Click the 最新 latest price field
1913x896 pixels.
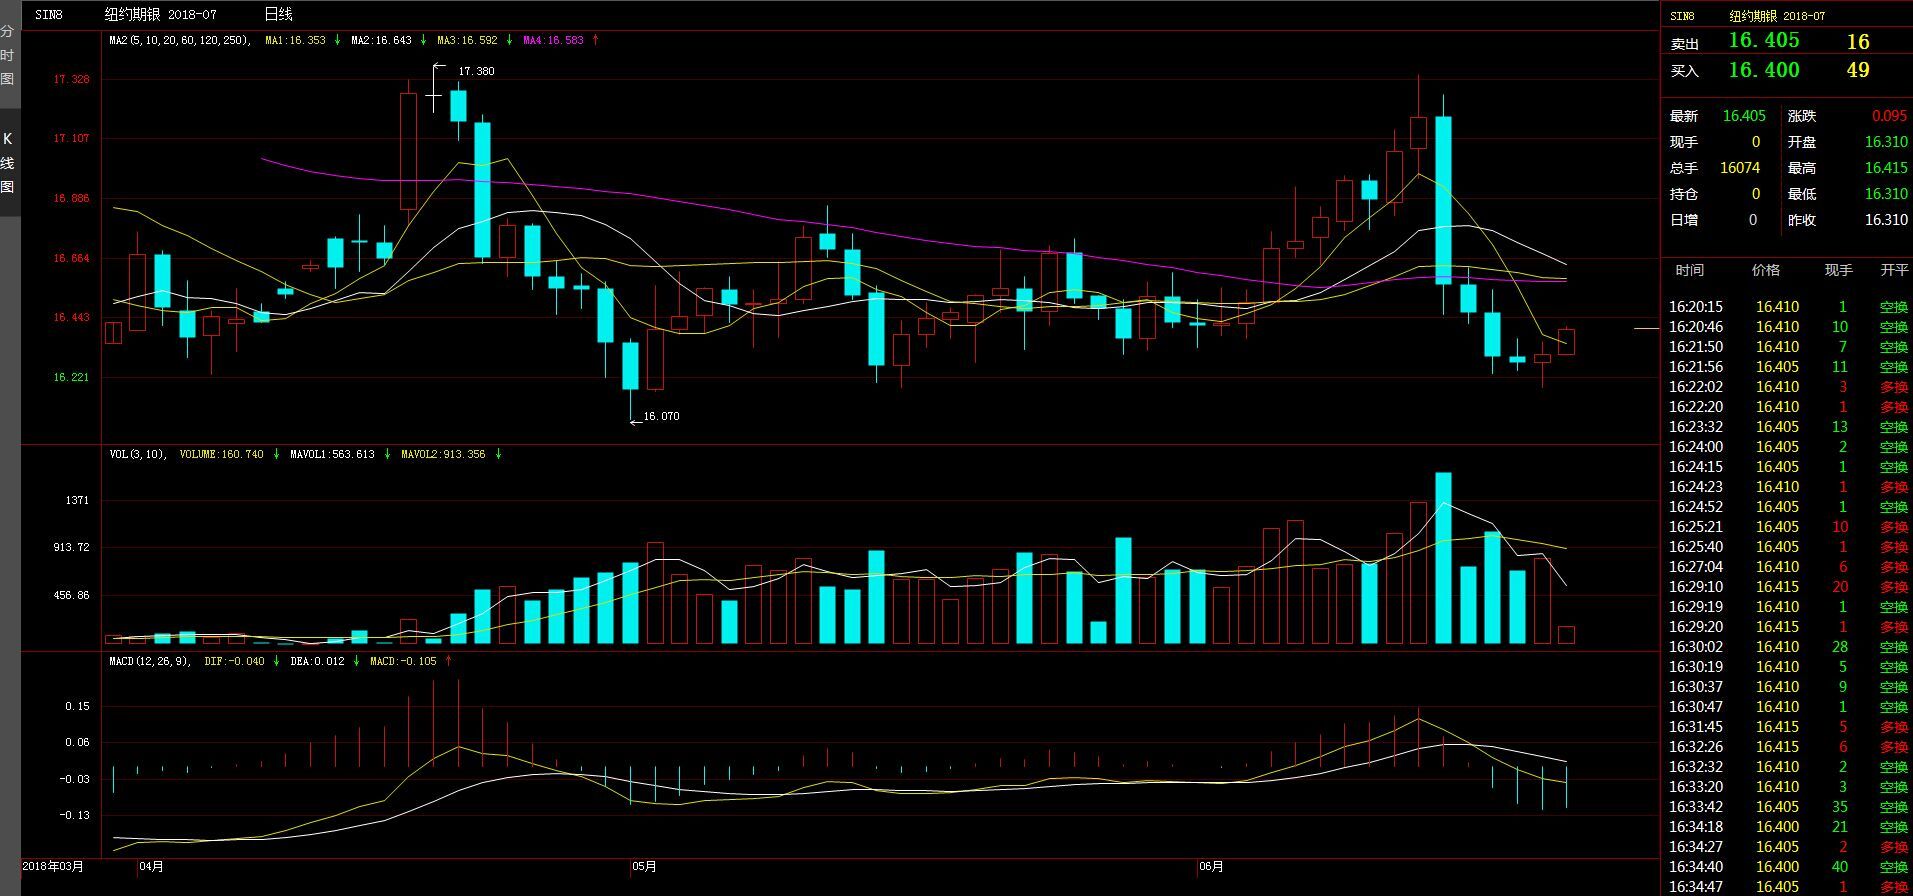click(1719, 116)
